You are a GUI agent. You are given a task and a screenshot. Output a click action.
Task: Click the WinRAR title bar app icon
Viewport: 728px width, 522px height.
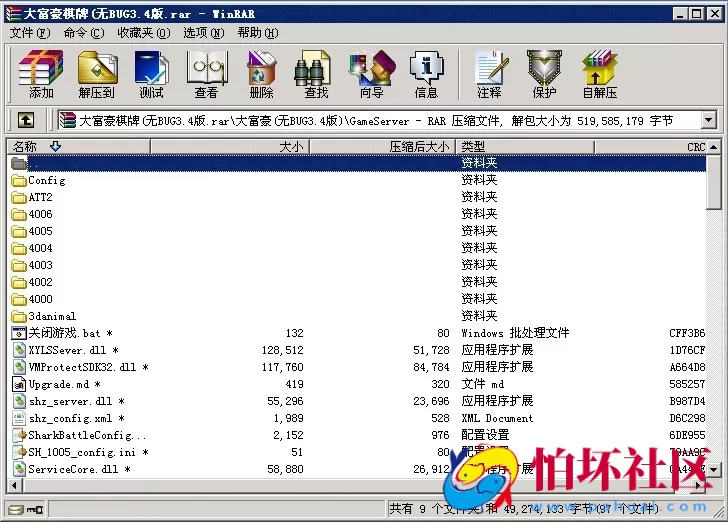13,13
